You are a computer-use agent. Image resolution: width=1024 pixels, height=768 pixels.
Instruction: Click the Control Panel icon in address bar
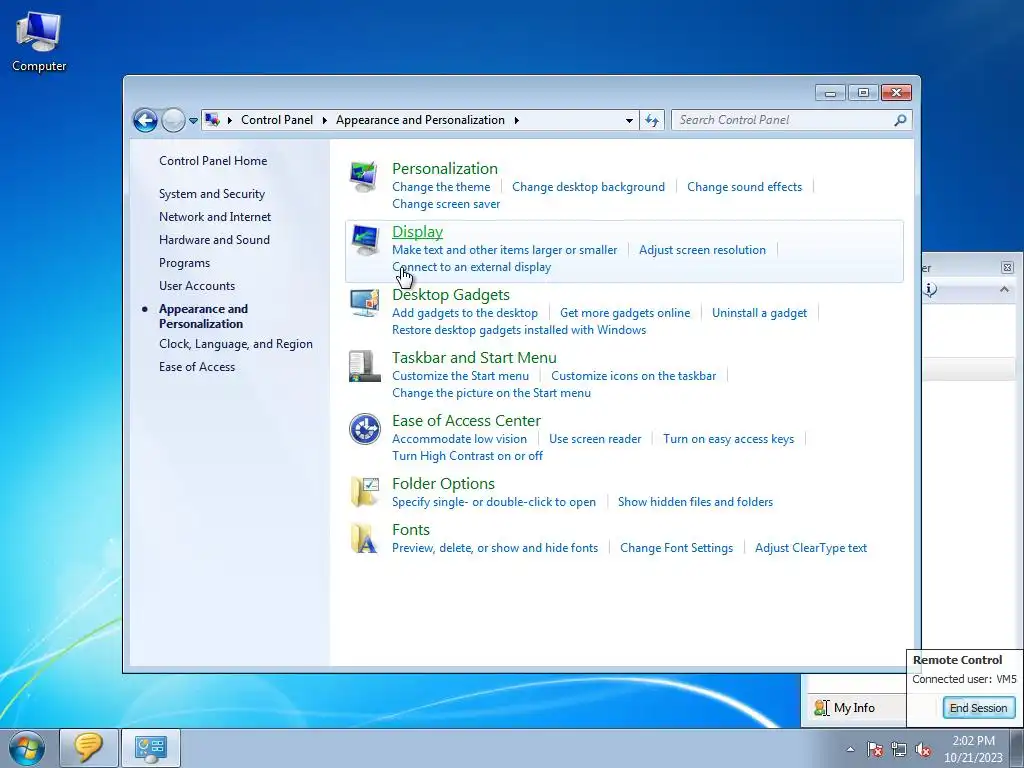click(x=212, y=120)
